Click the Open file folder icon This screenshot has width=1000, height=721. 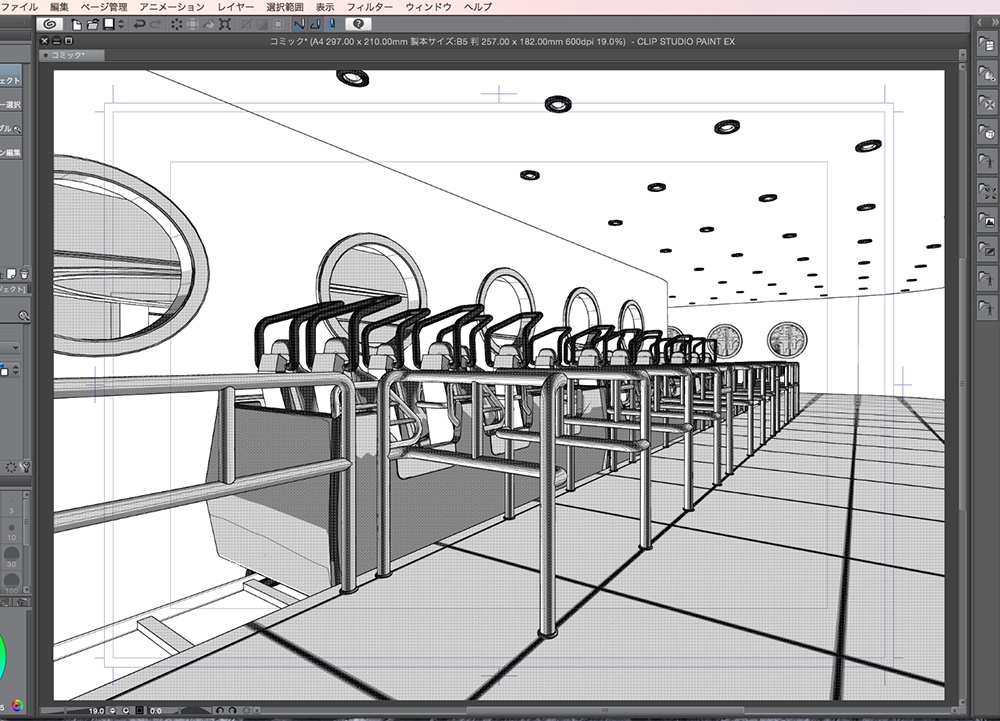92,24
